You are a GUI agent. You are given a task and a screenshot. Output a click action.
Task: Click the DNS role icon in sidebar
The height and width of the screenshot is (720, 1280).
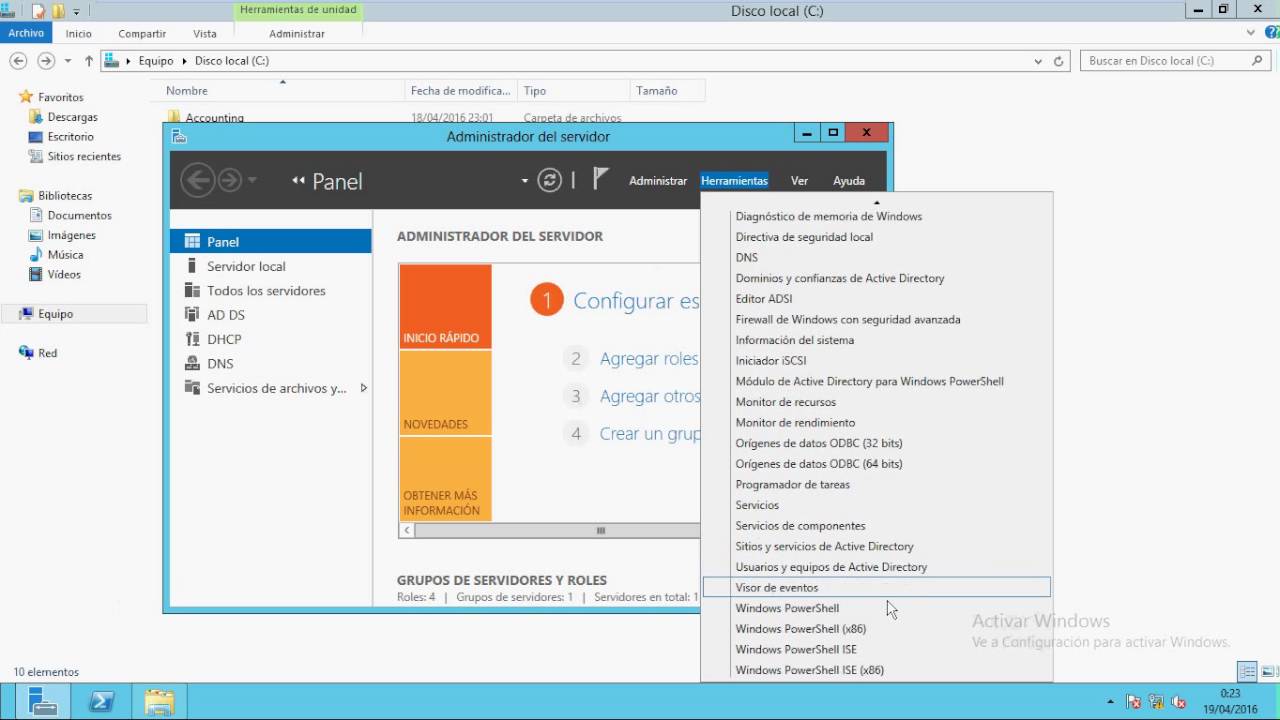[192, 363]
